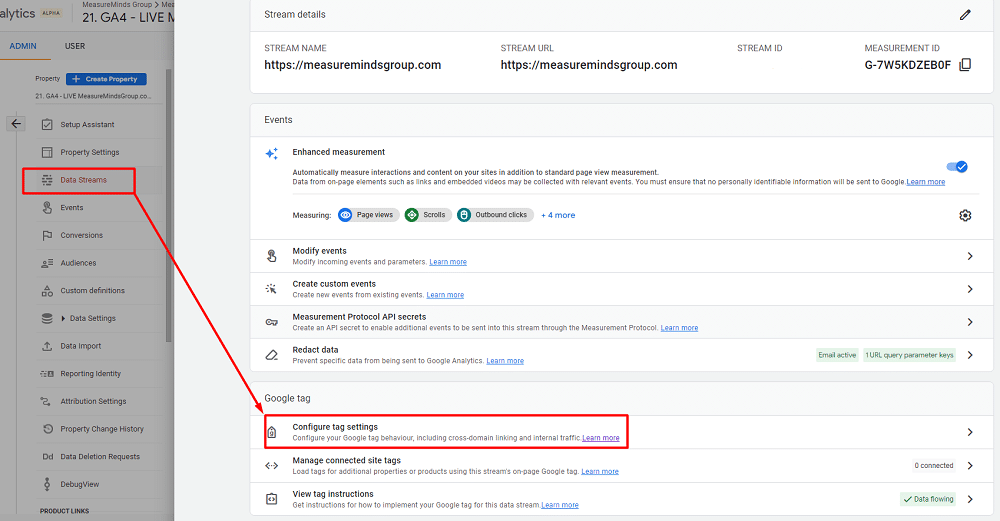Open Setup Assistant menu item

[87, 124]
